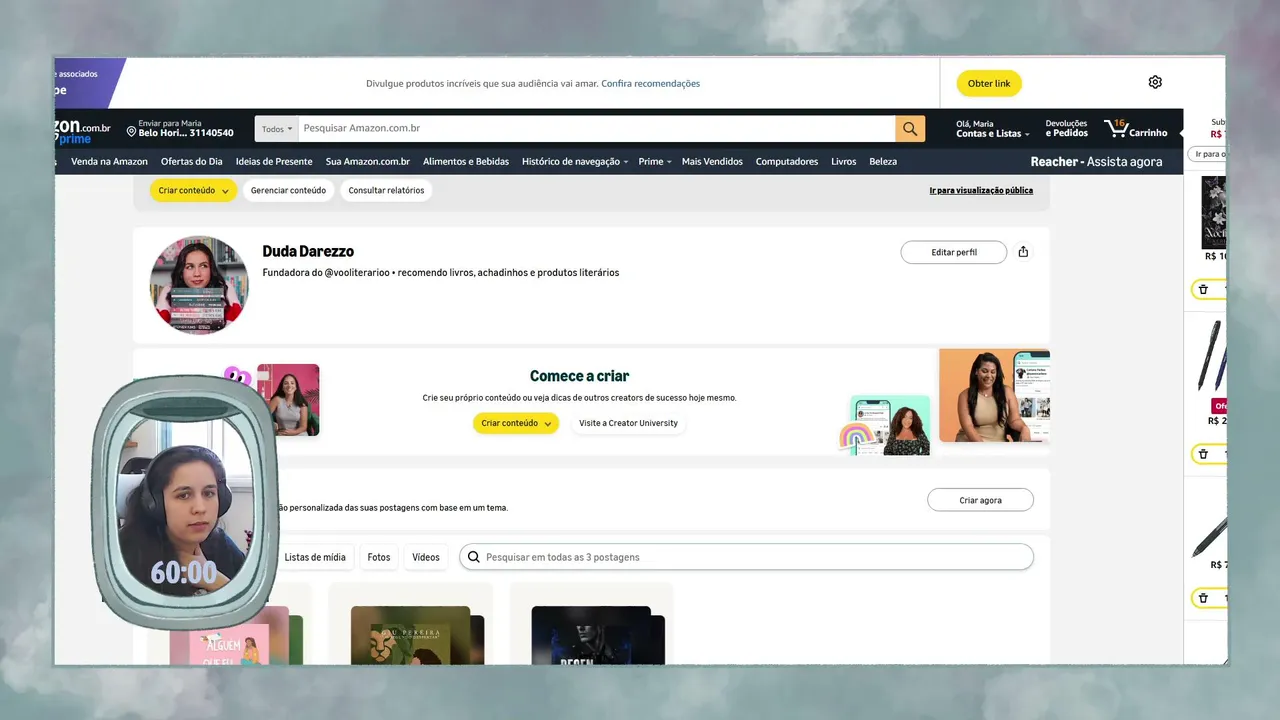Open the shopping cart Carrinho icon
The width and height of the screenshot is (1280, 720).
(1135, 129)
